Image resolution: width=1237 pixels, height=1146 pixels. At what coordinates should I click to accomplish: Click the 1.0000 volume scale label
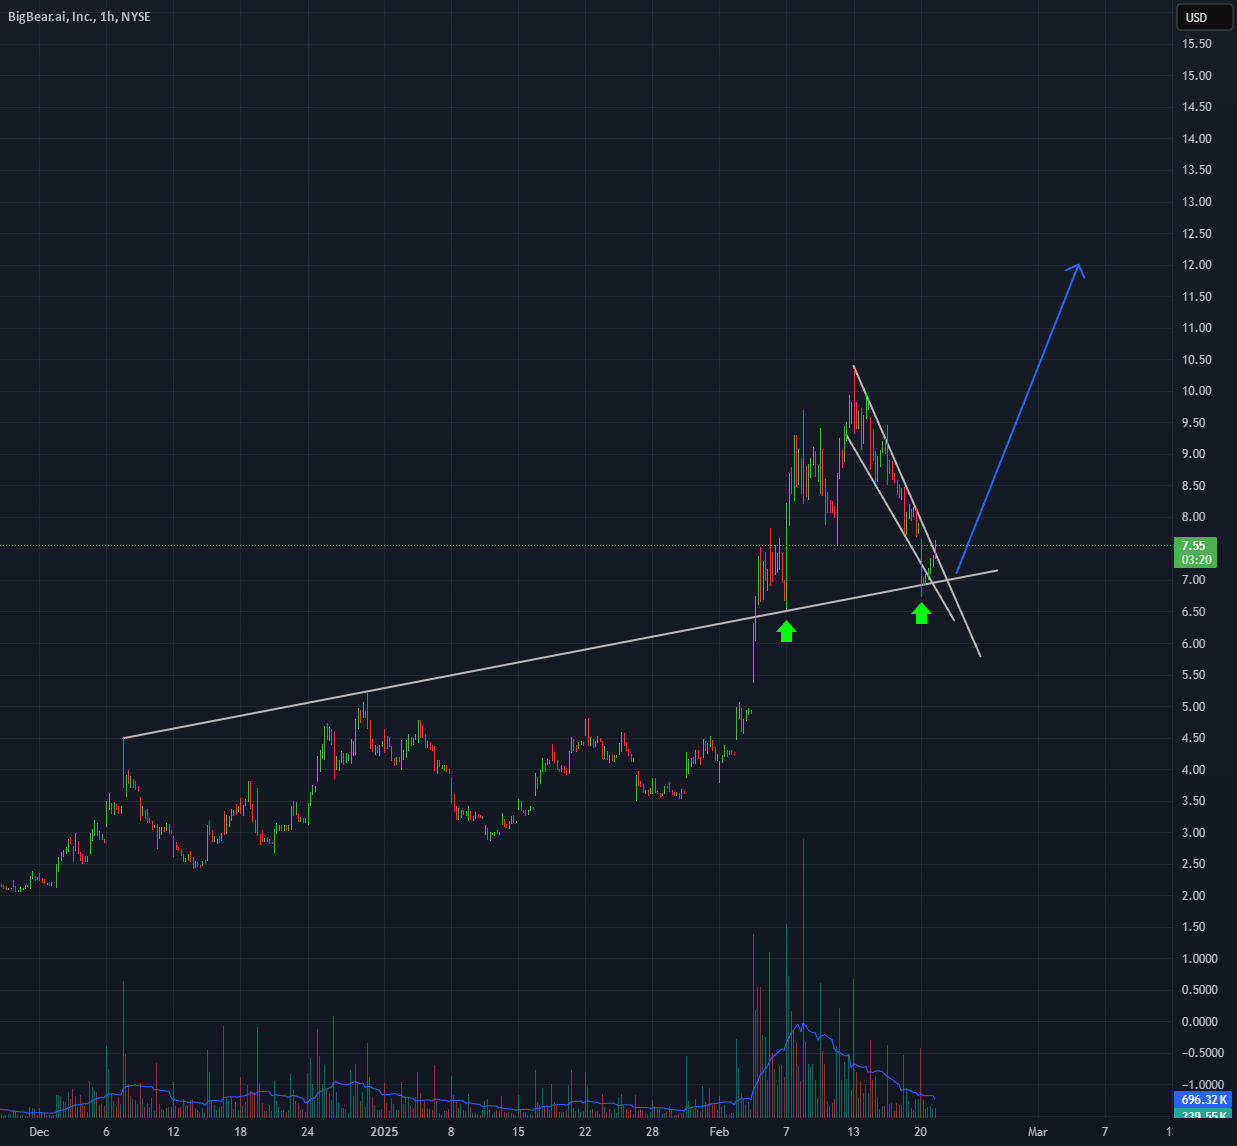pos(1199,959)
